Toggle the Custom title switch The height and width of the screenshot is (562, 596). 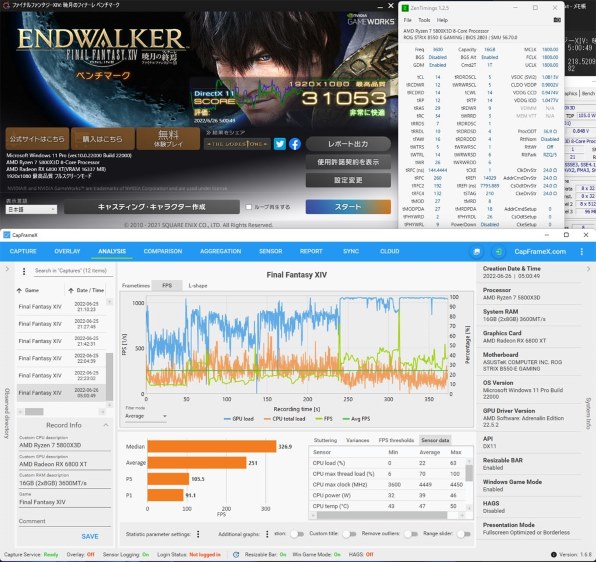(349, 534)
